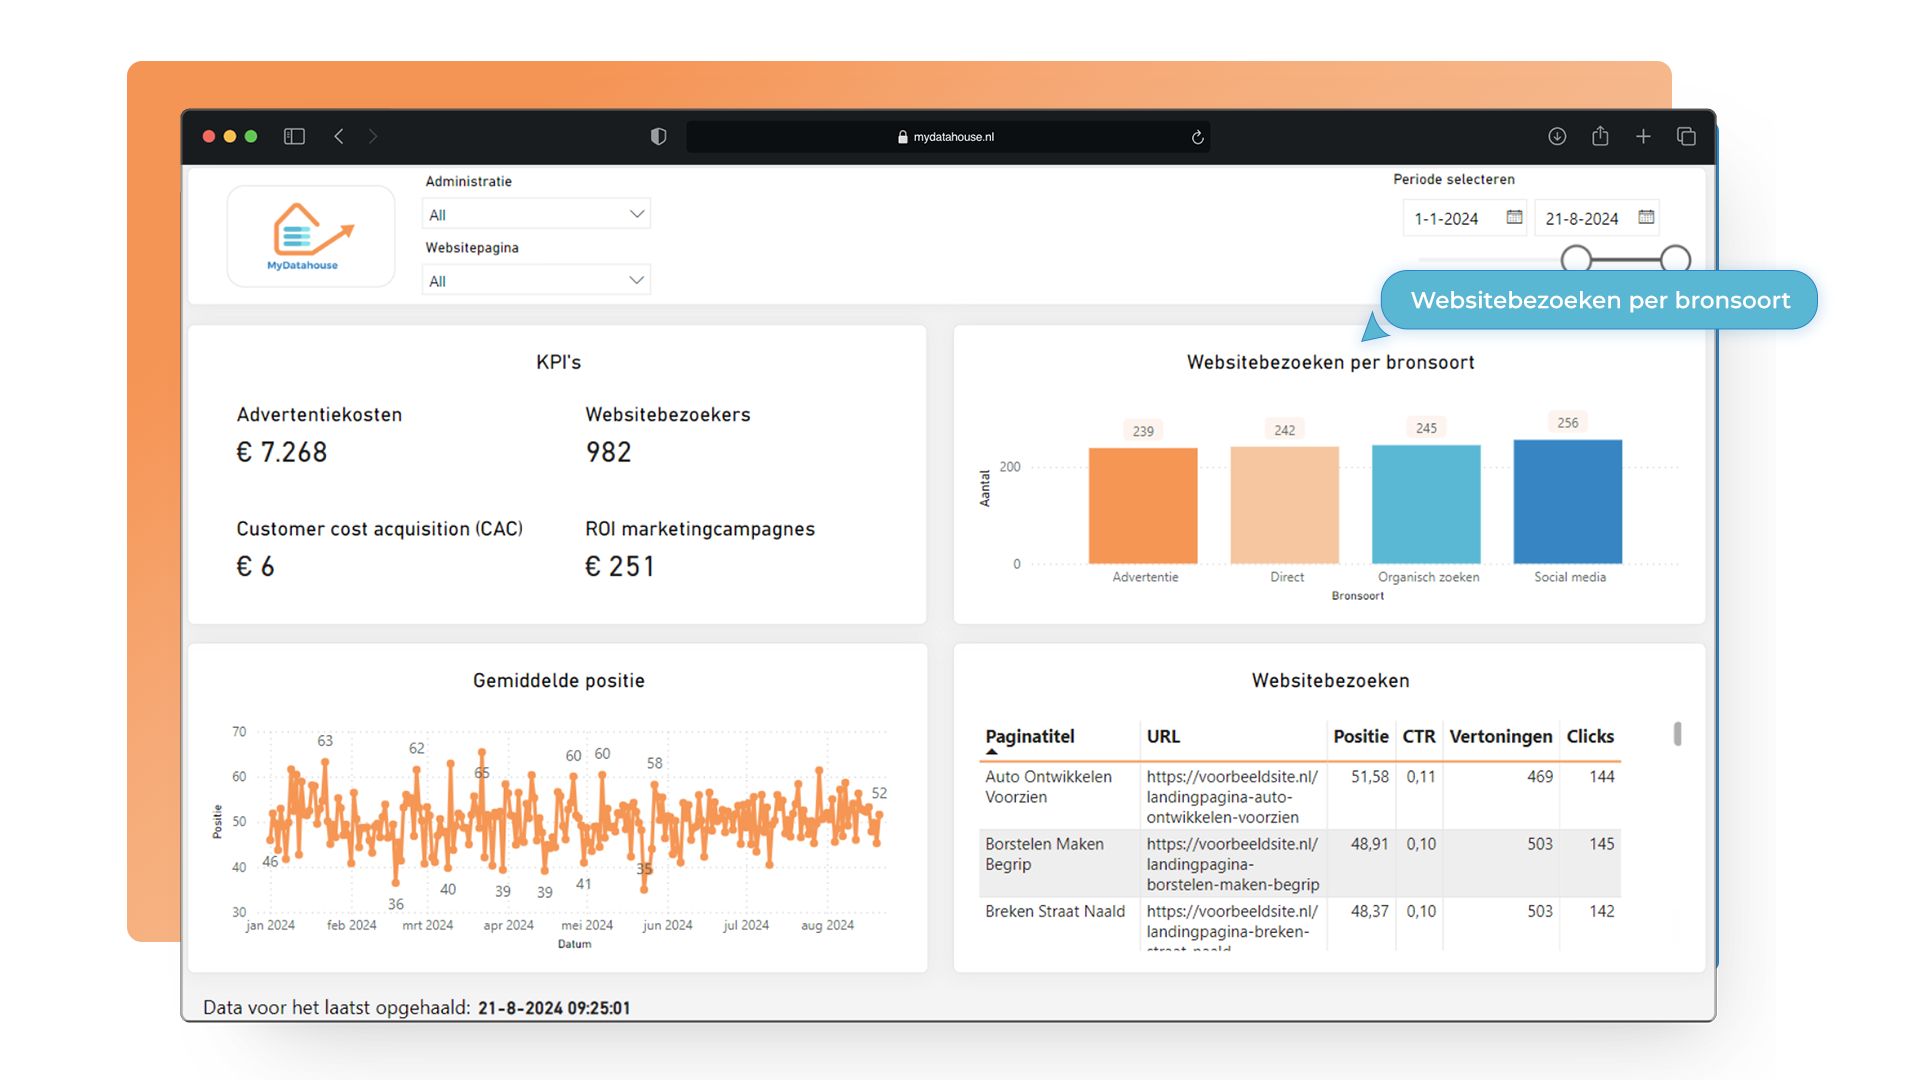The height and width of the screenshot is (1080, 1920).
Task: Open the end date calendar picker
Action: tap(1646, 217)
